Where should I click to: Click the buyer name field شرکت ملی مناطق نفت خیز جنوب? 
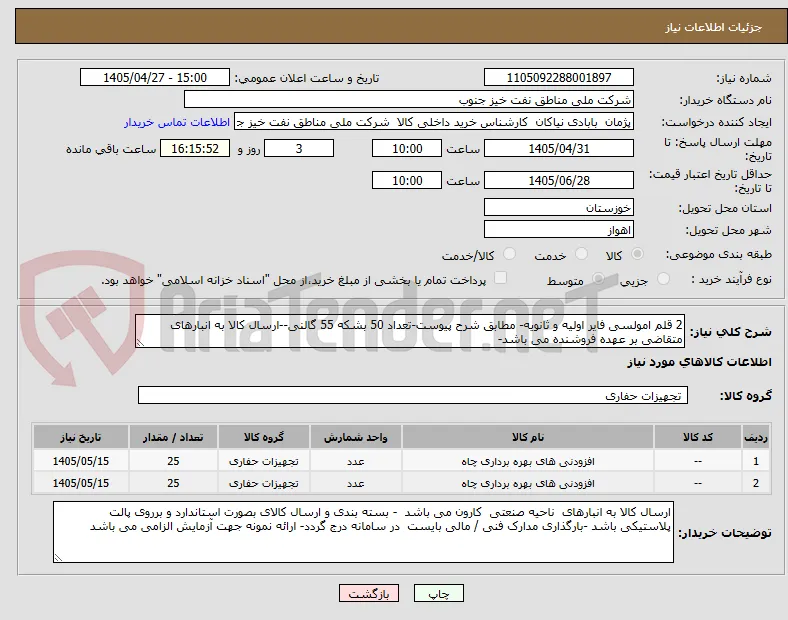coord(409,99)
